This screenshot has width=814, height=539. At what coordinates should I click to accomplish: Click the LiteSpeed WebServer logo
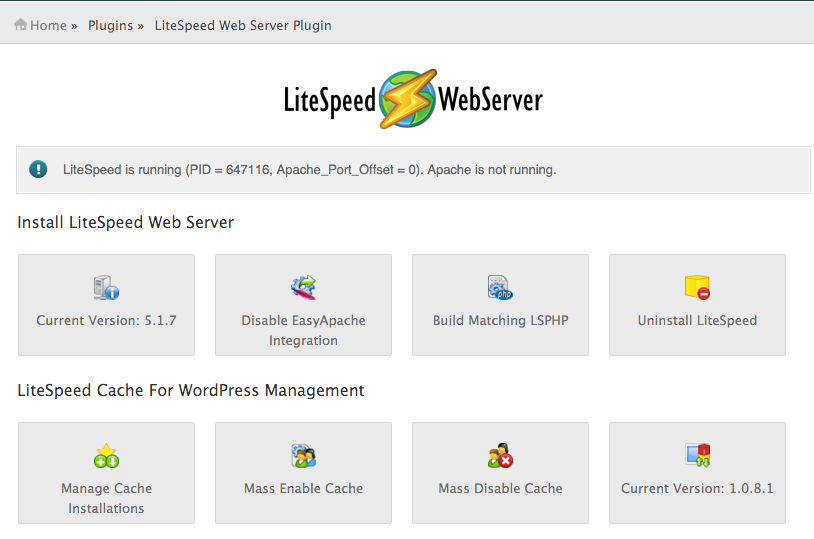click(x=413, y=99)
